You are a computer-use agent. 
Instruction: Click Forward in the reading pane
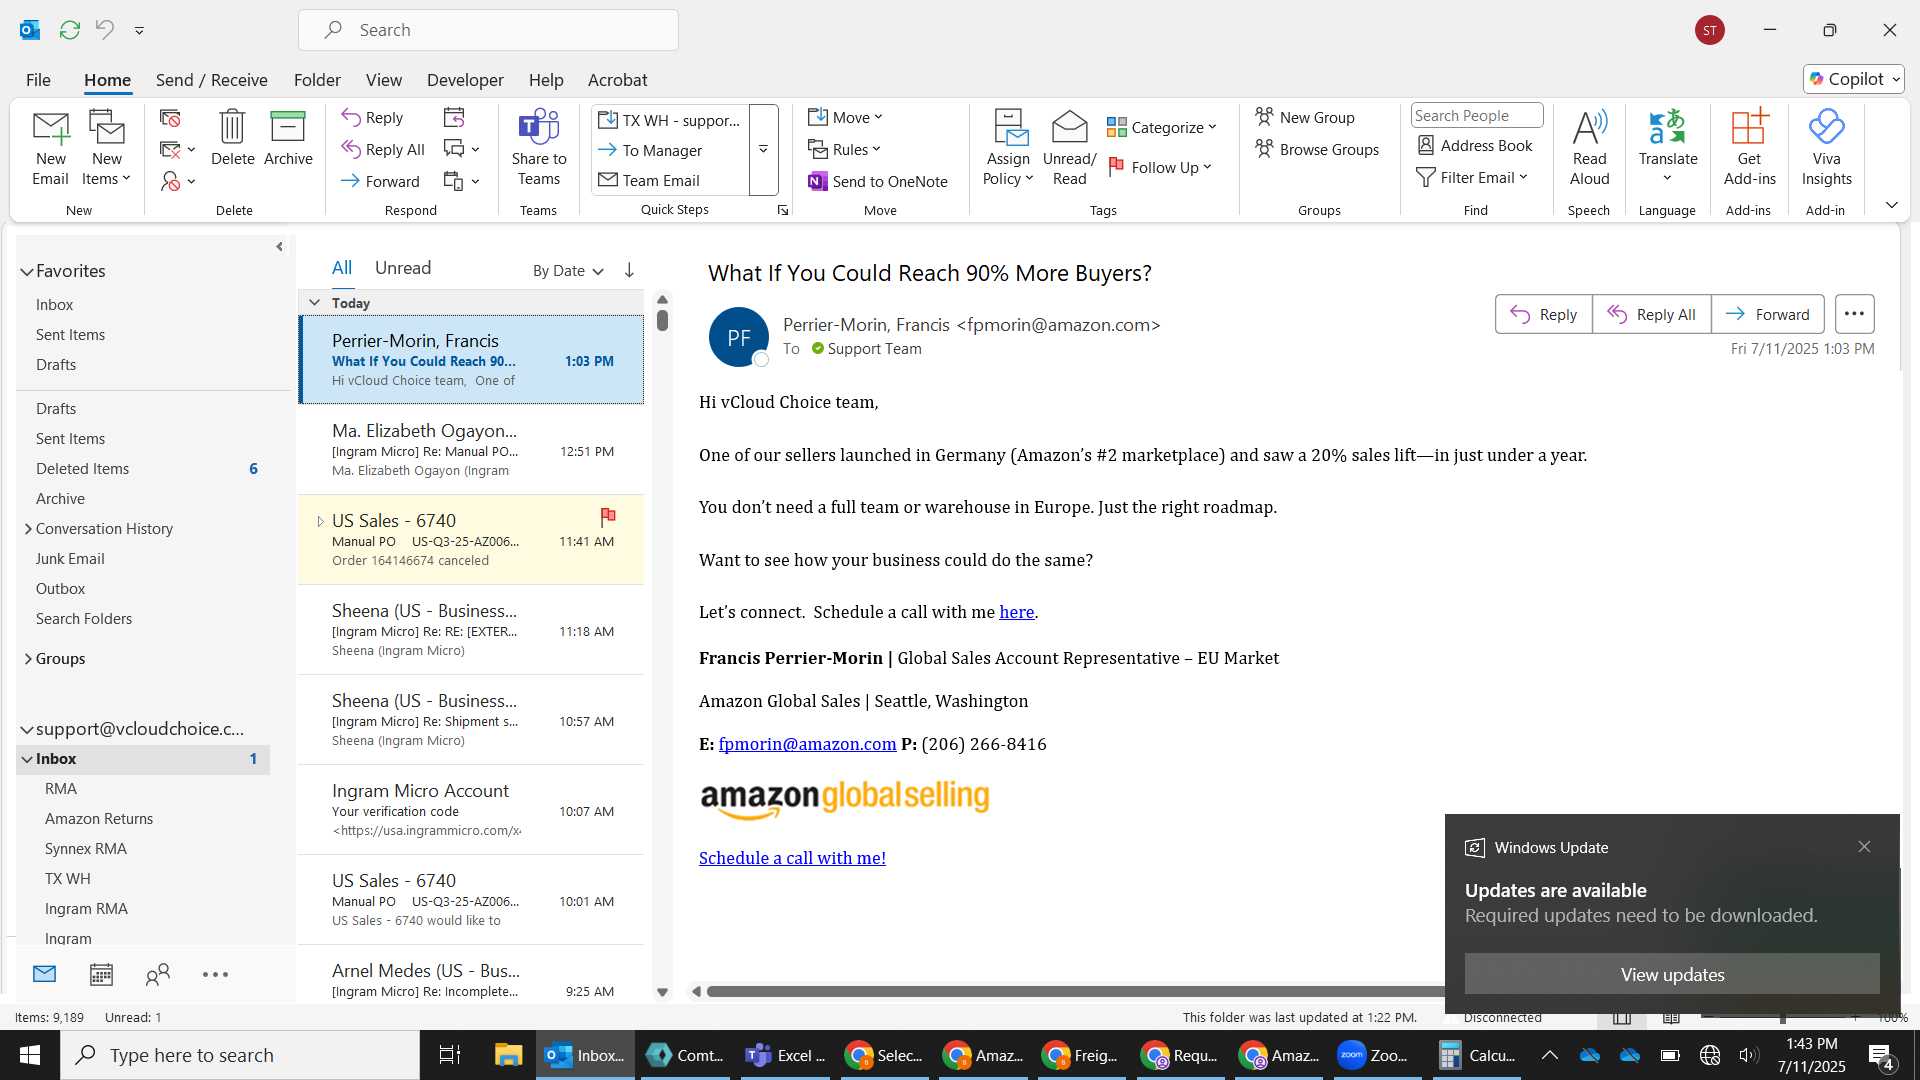[1767, 314]
